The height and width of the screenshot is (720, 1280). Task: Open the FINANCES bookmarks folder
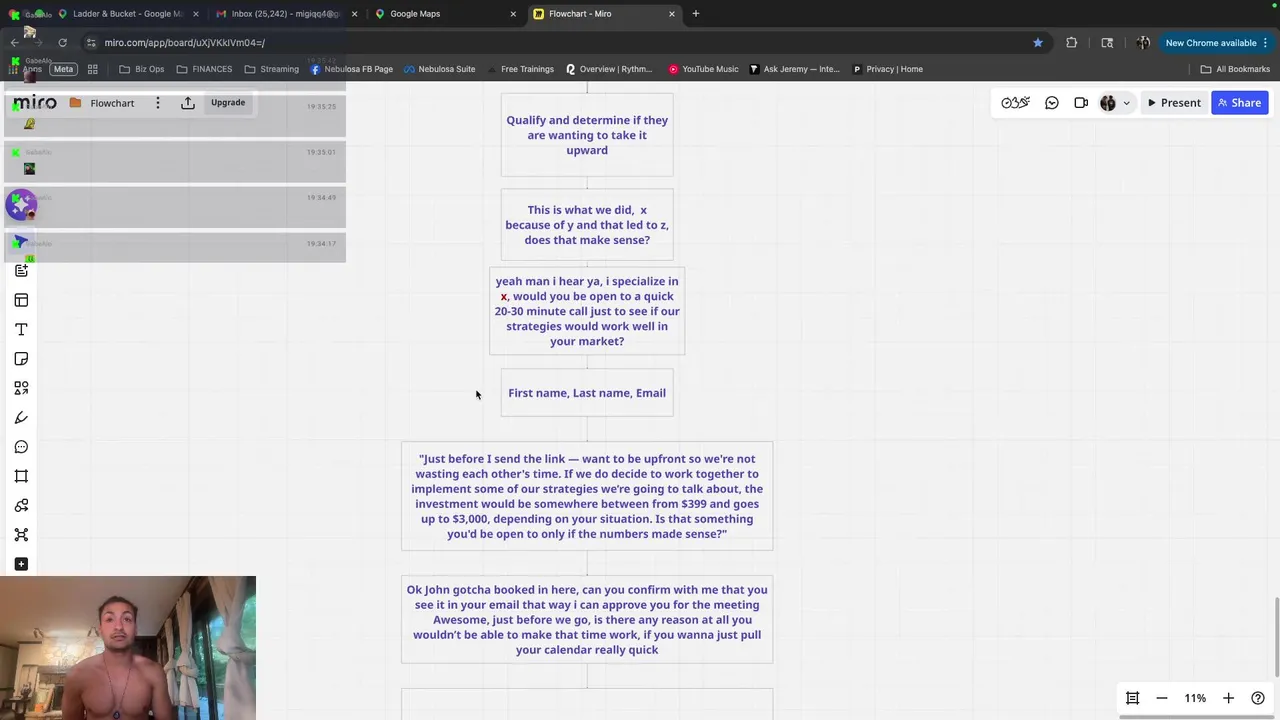click(204, 69)
